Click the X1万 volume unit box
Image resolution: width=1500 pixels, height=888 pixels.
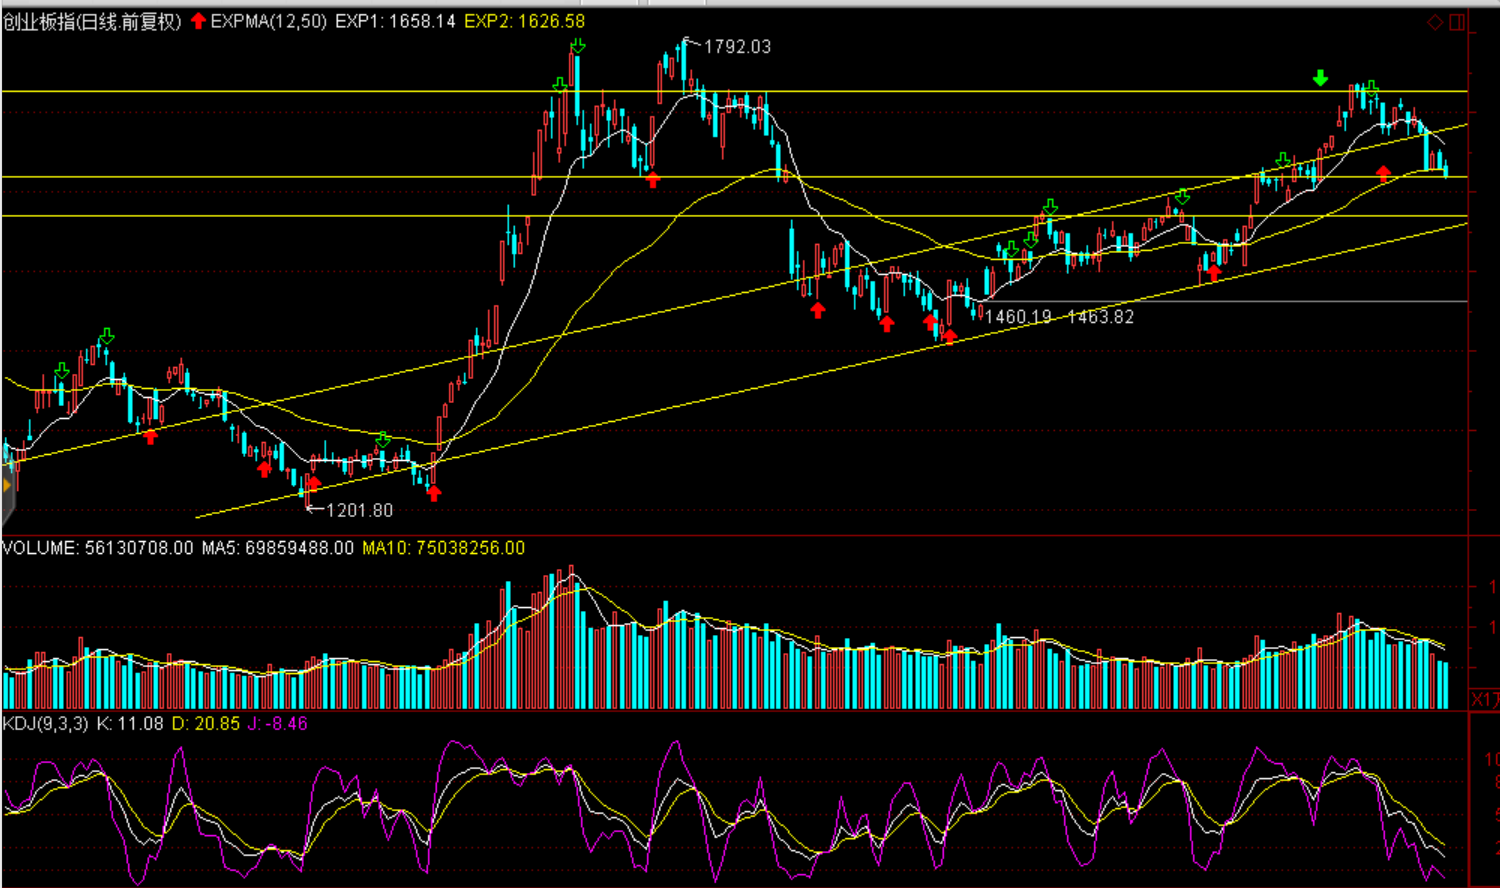[x=1484, y=699]
